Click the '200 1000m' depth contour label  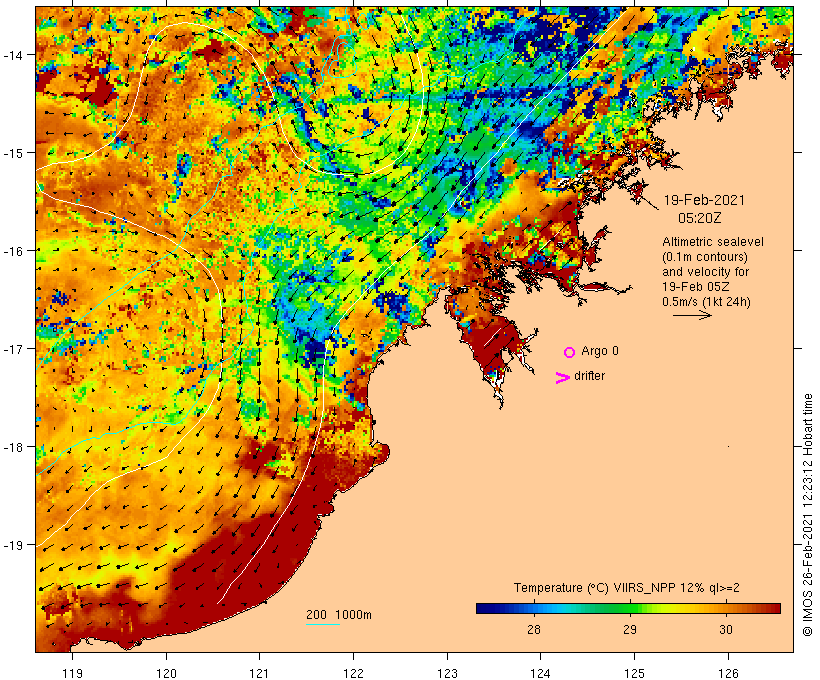(x=339, y=615)
